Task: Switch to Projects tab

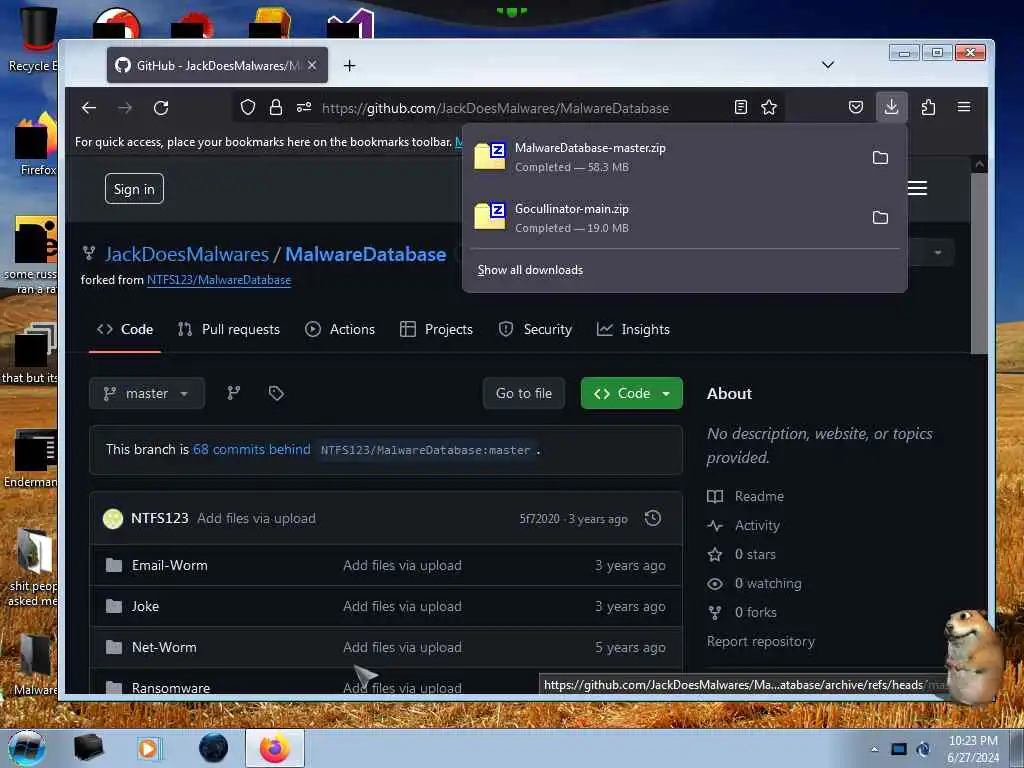Action: pyautogui.click(x=436, y=329)
